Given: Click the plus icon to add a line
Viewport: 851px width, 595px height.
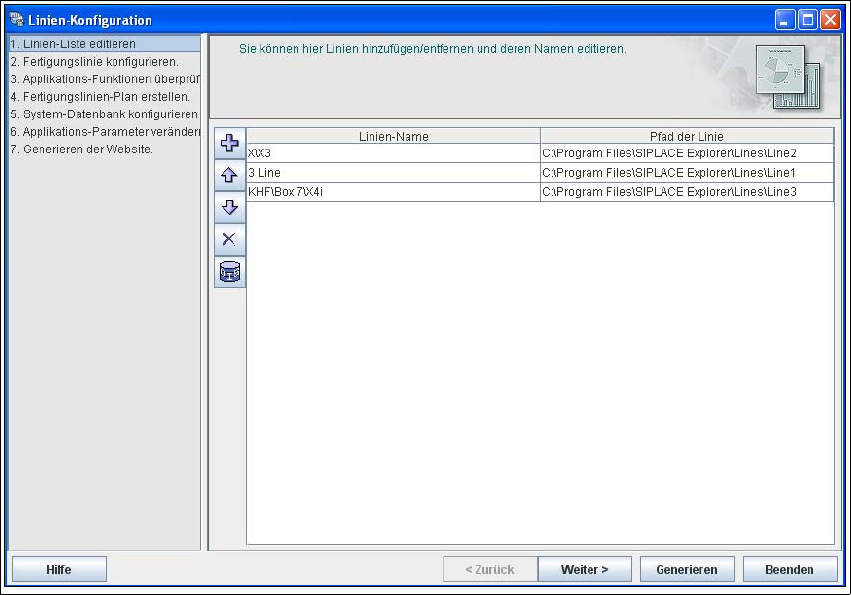Looking at the screenshot, I should coord(230,143).
